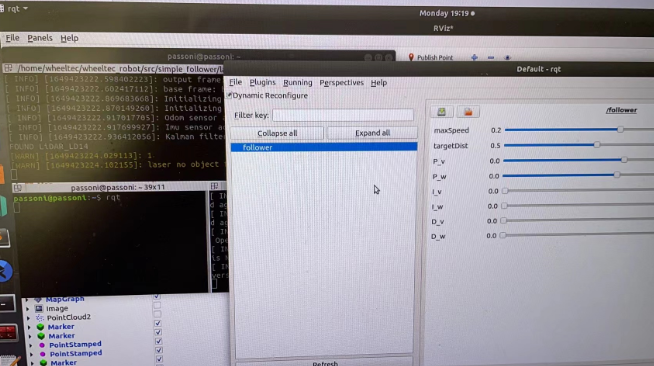Click the P_v slider handle
The height and width of the screenshot is (366, 654).
[x=624, y=160]
